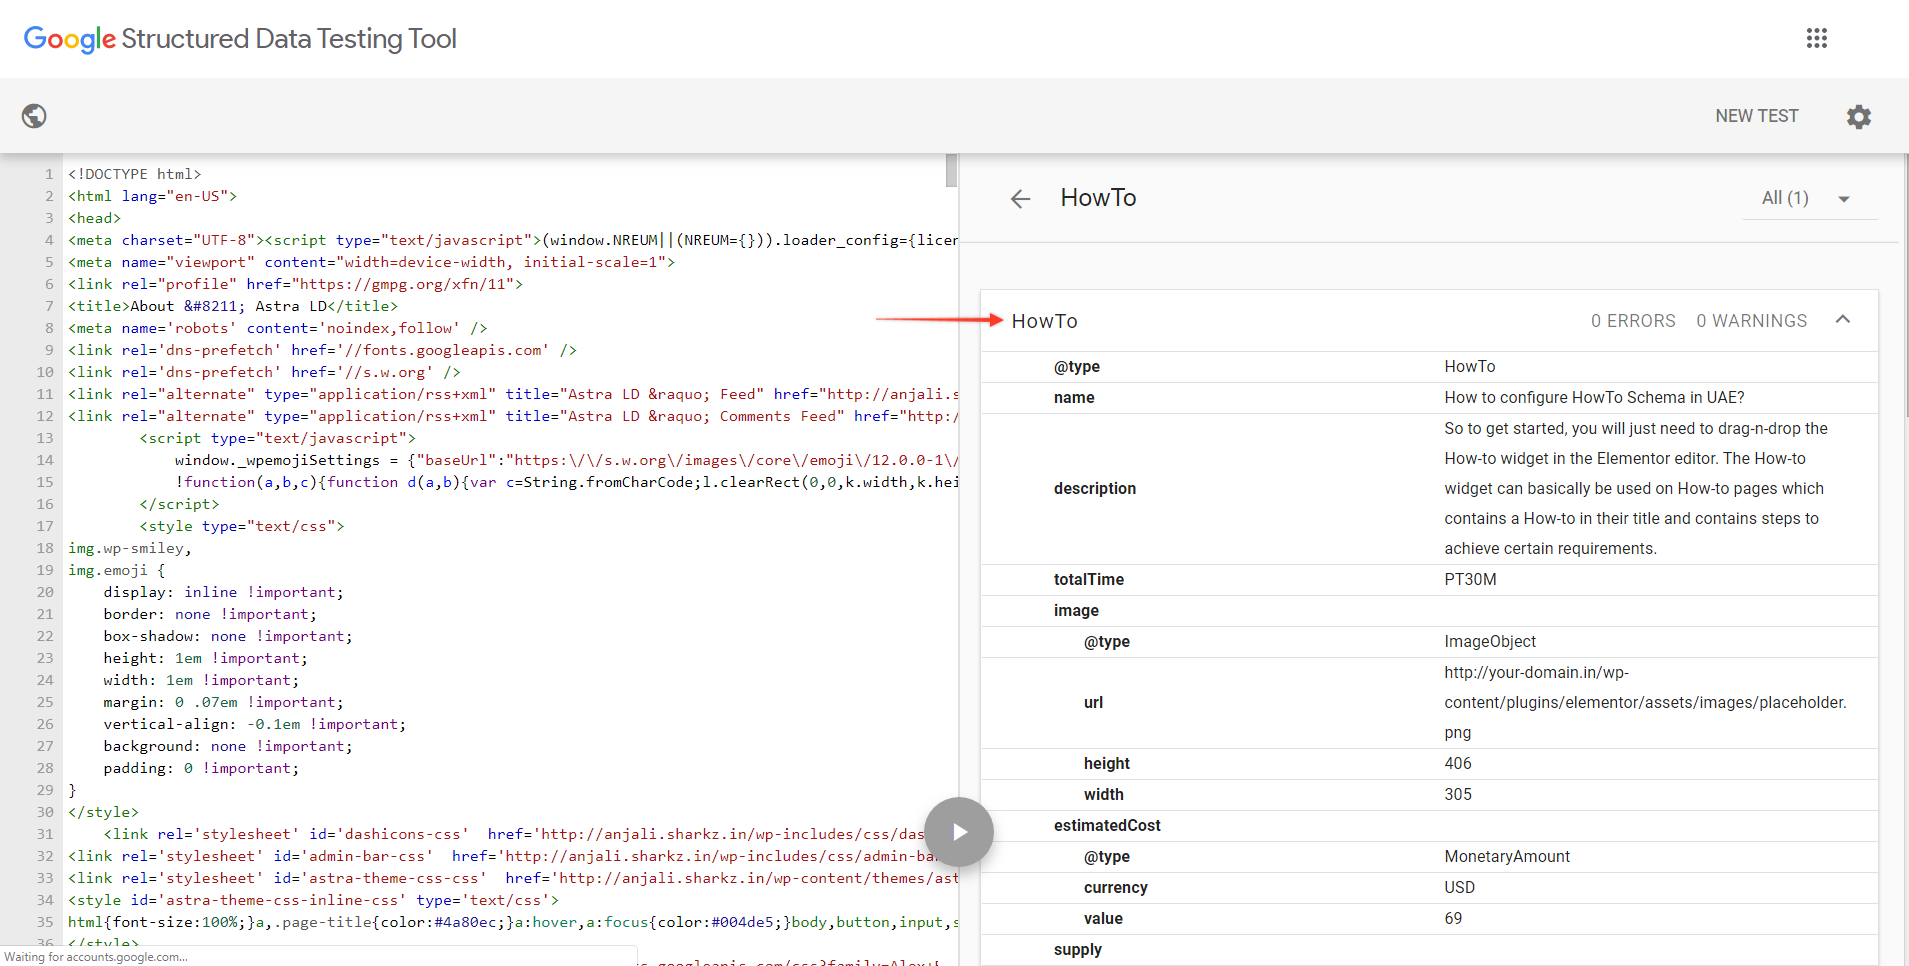The image size is (1909, 966).
Task: Select the image property row
Action: 1076,611
